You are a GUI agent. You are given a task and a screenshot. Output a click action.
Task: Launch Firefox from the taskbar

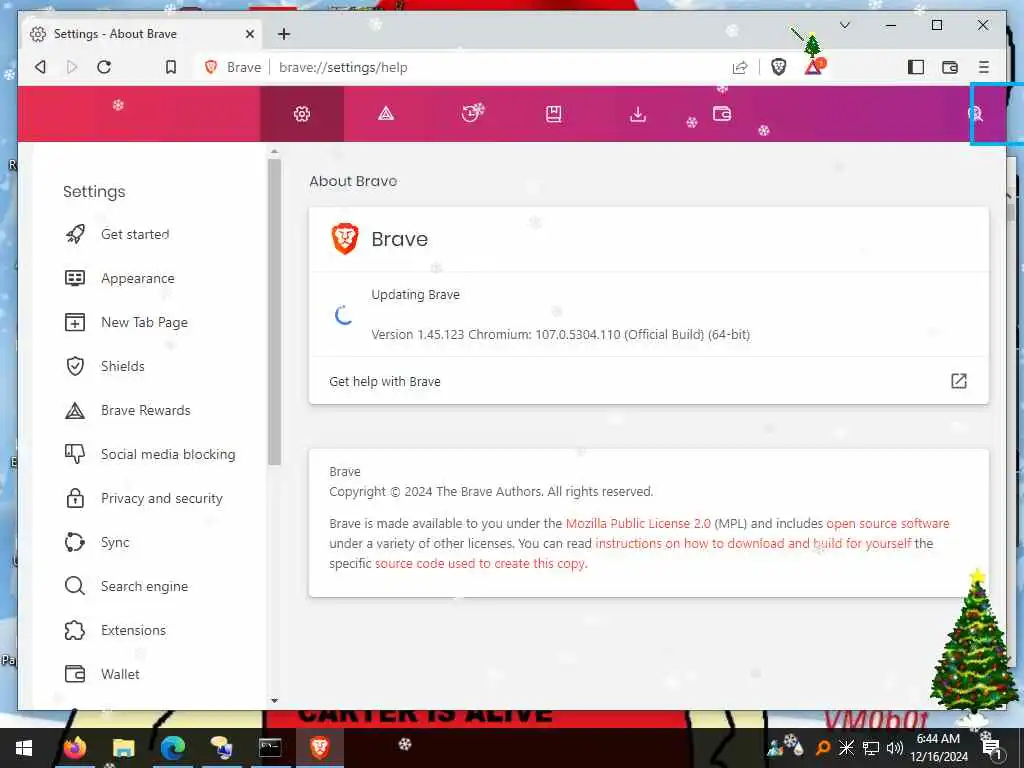point(75,748)
